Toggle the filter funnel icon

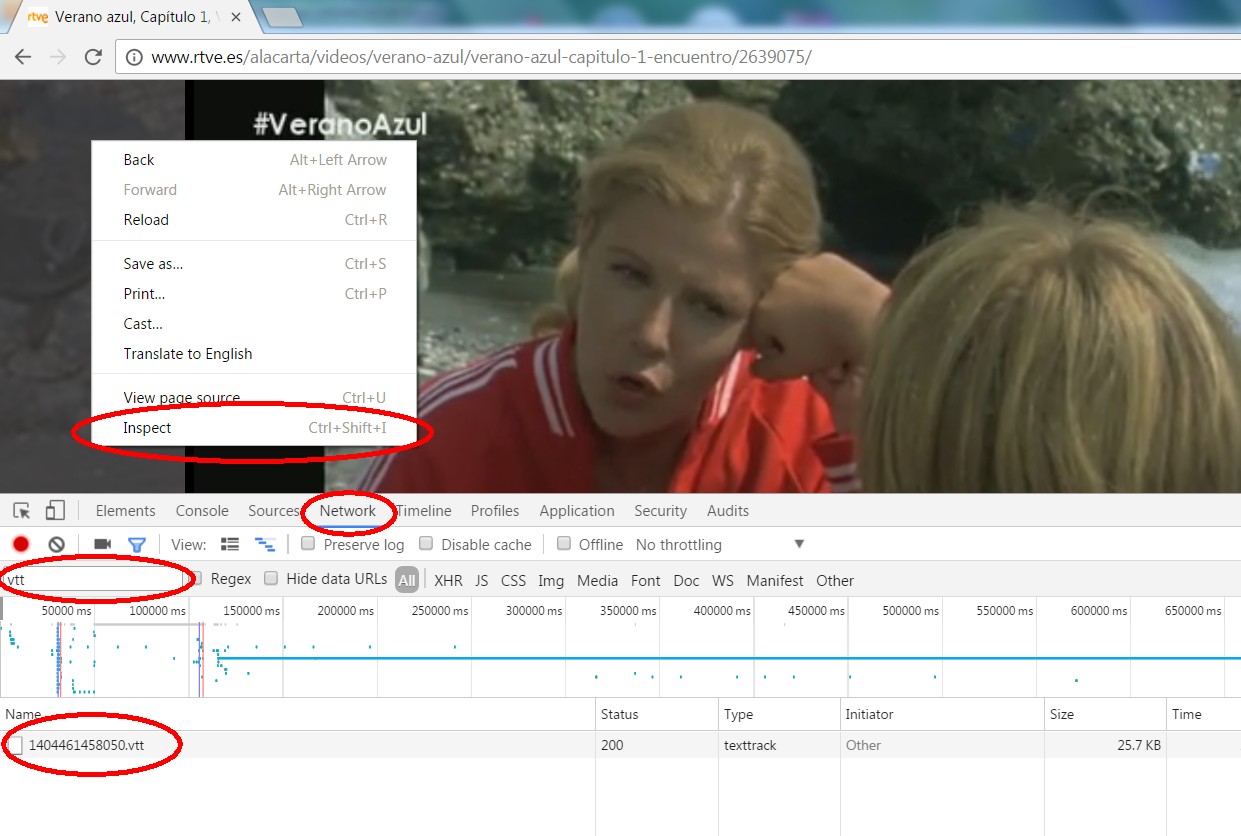[137, 545]
